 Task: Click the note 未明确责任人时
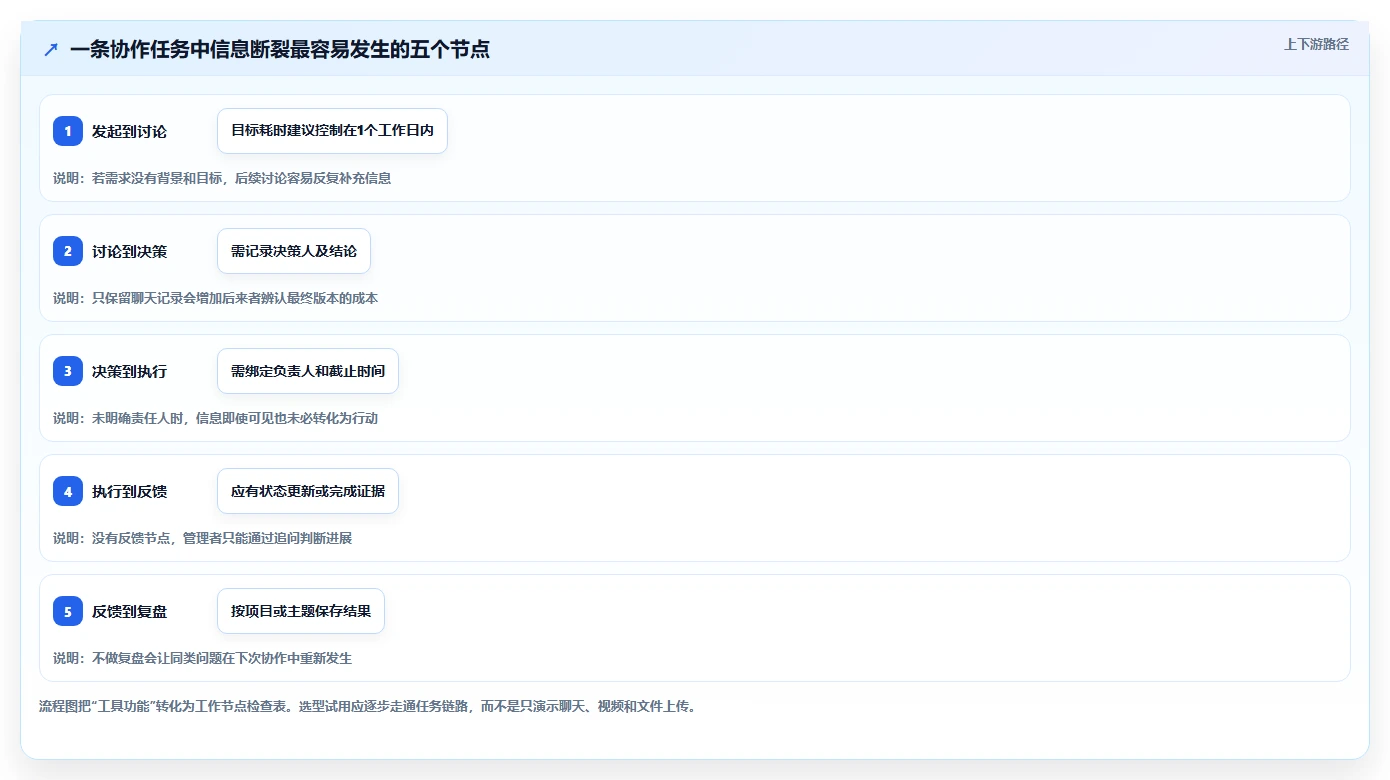click(x=216, y=418)
